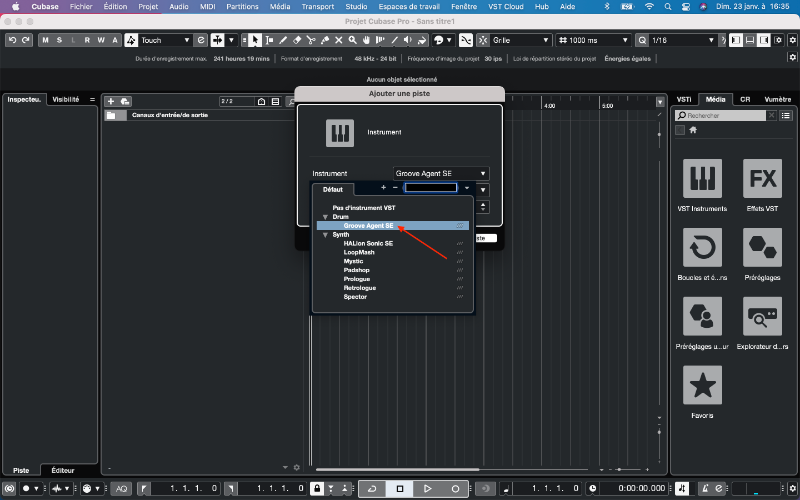
Task: Collapse the Synth category
Action: [325, 235]
